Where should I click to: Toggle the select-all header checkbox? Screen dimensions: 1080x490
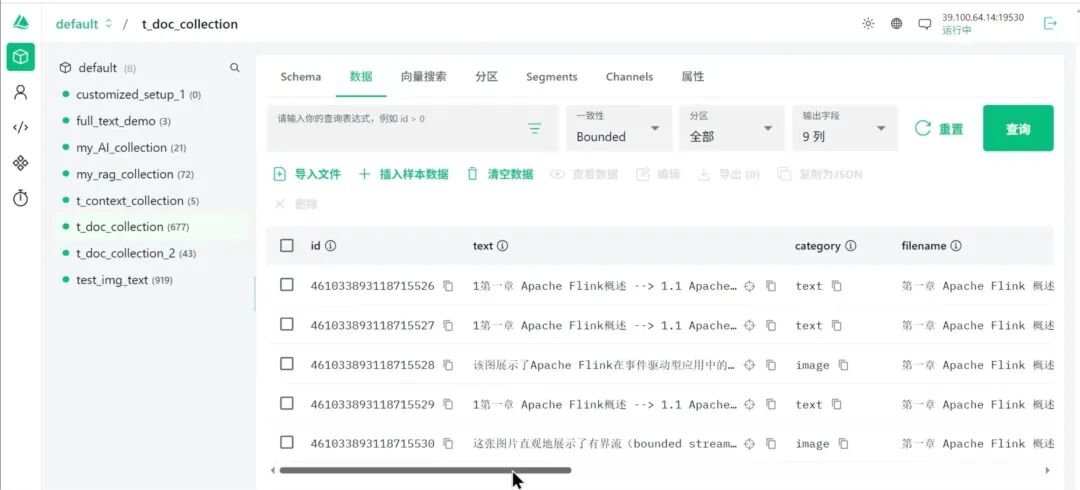click(x=287, y=245)
